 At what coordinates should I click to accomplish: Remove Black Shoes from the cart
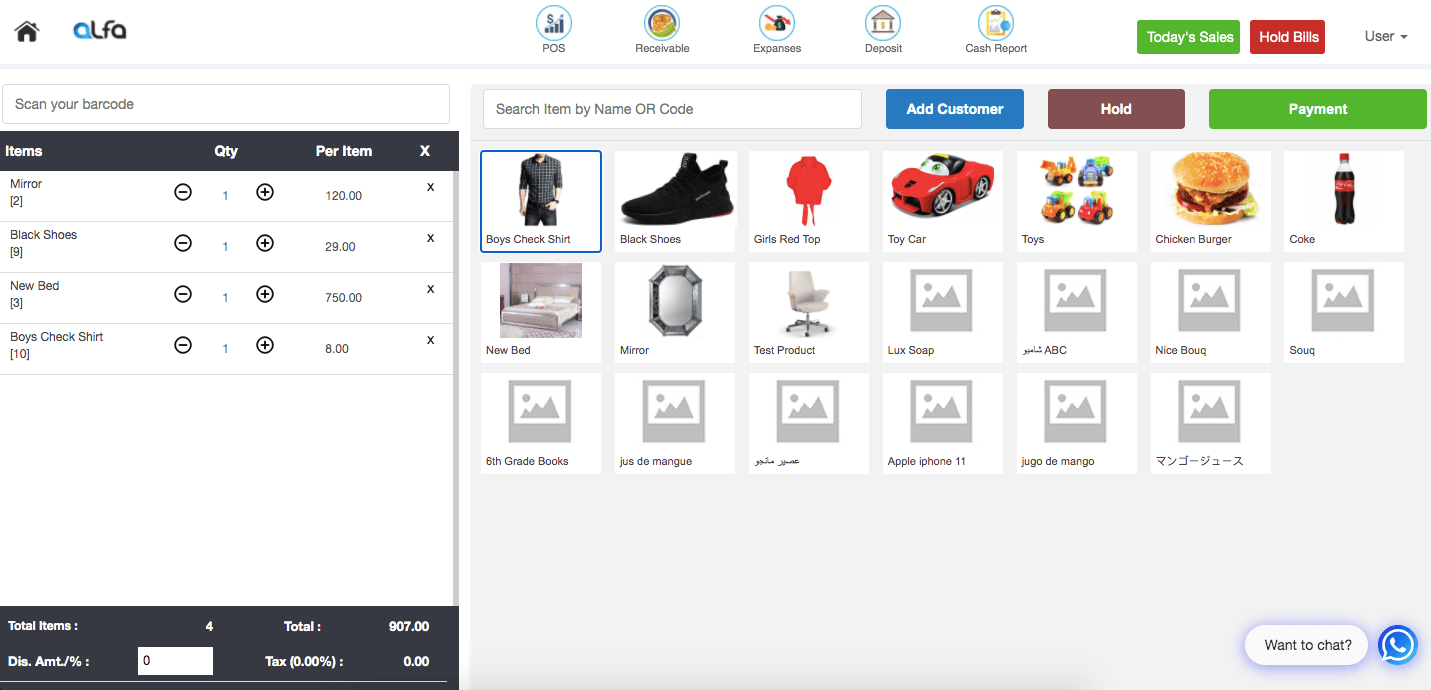(x=430, y=237)
